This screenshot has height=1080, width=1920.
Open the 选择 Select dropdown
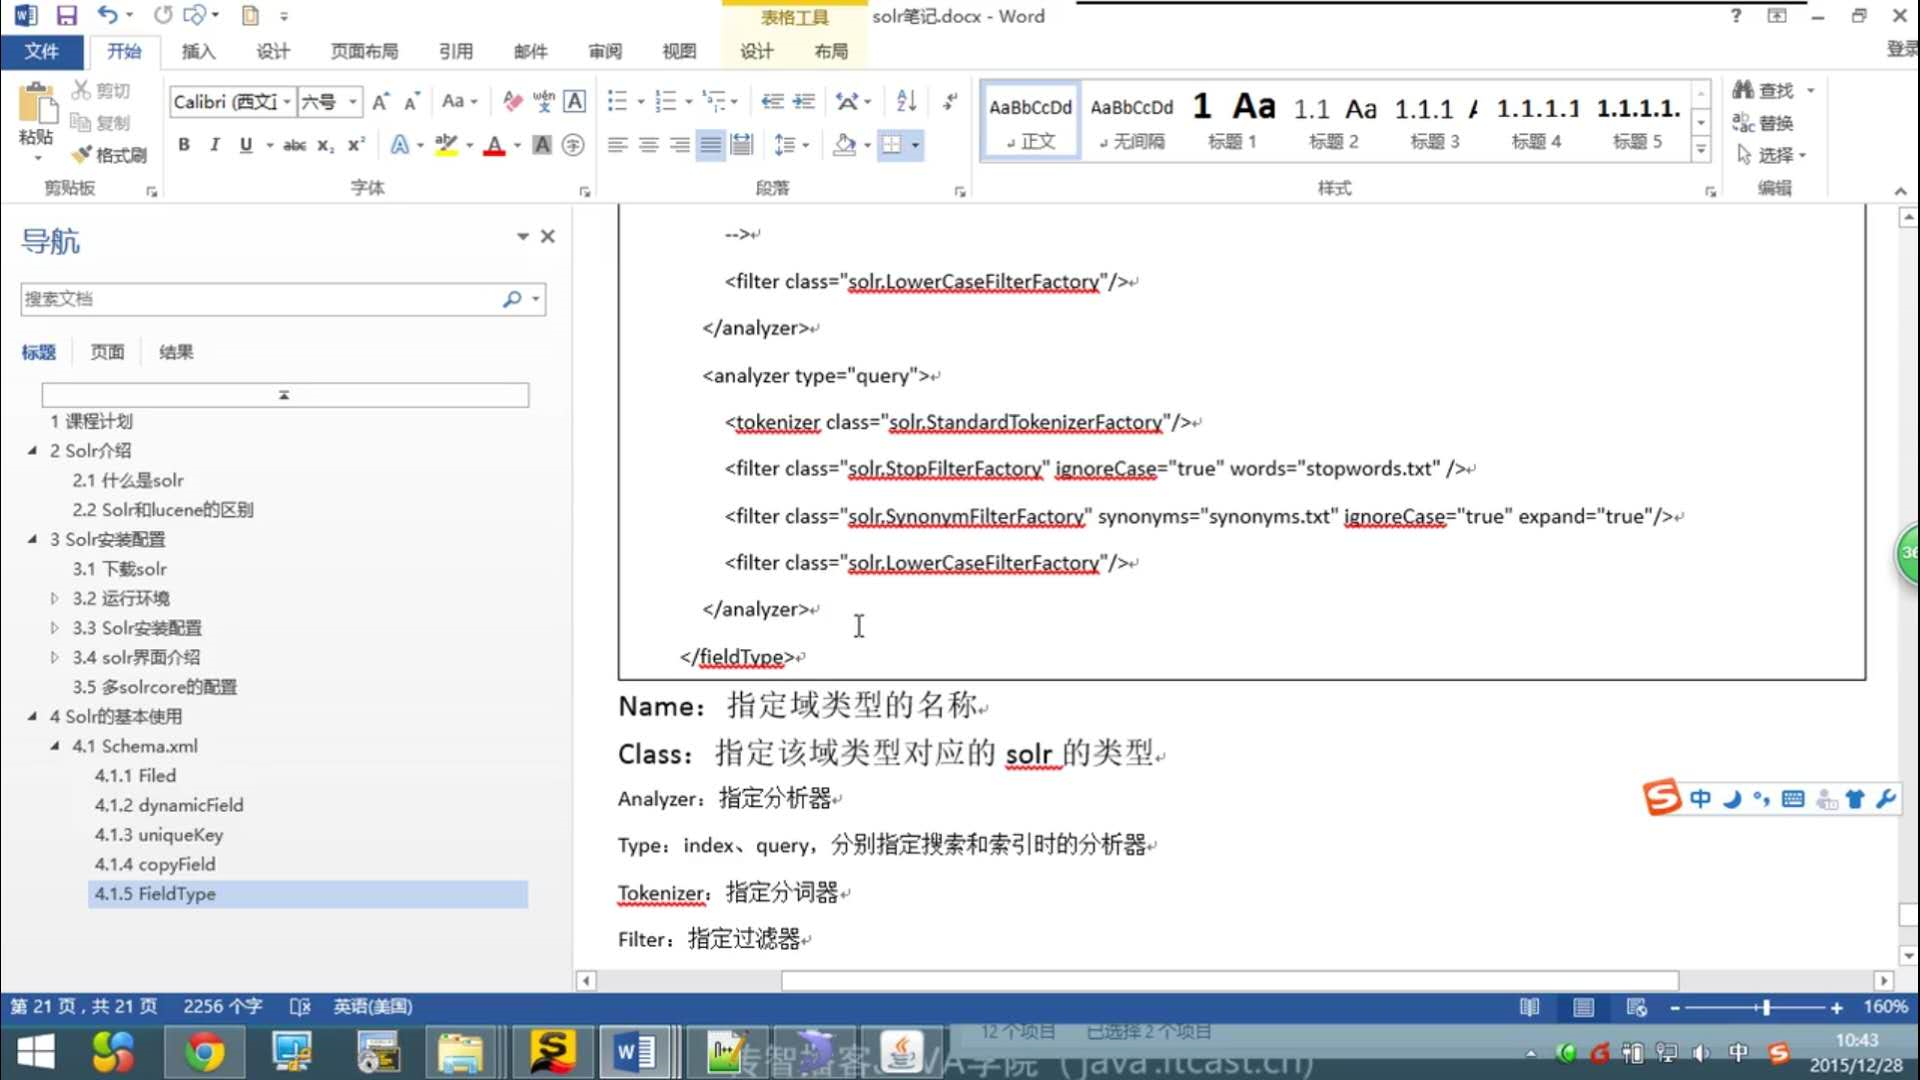(1772, 155)
